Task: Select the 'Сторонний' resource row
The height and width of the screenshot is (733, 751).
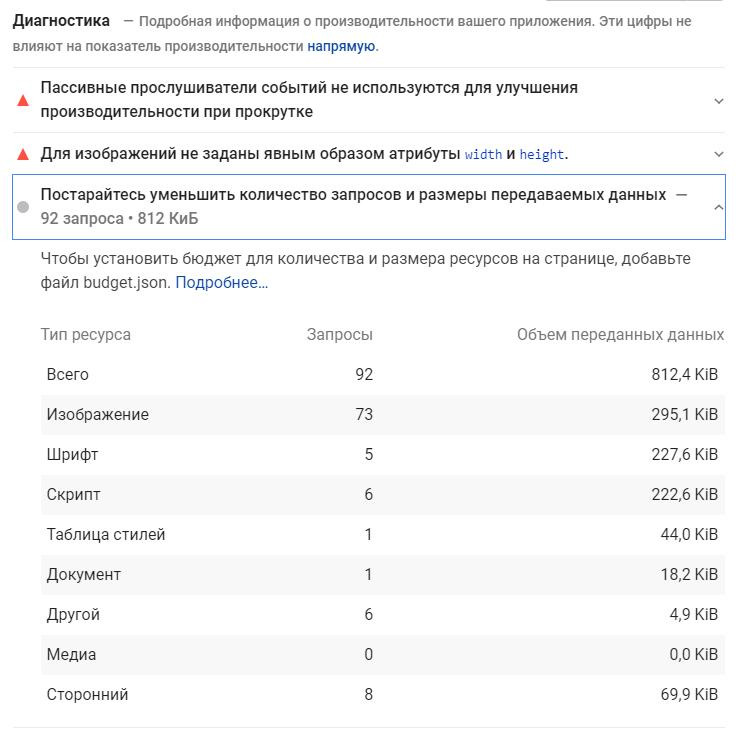Action: 383,695
